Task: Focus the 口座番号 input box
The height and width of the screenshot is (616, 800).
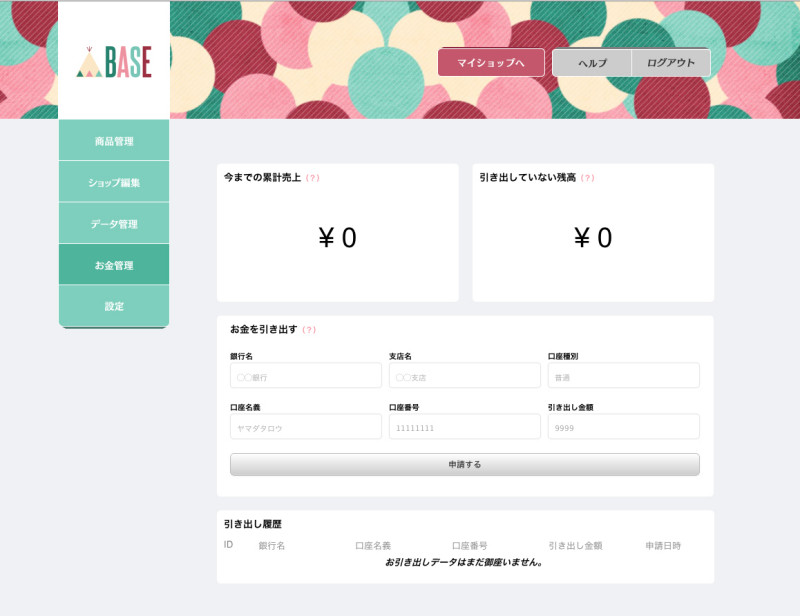Action: pos(464,427)
